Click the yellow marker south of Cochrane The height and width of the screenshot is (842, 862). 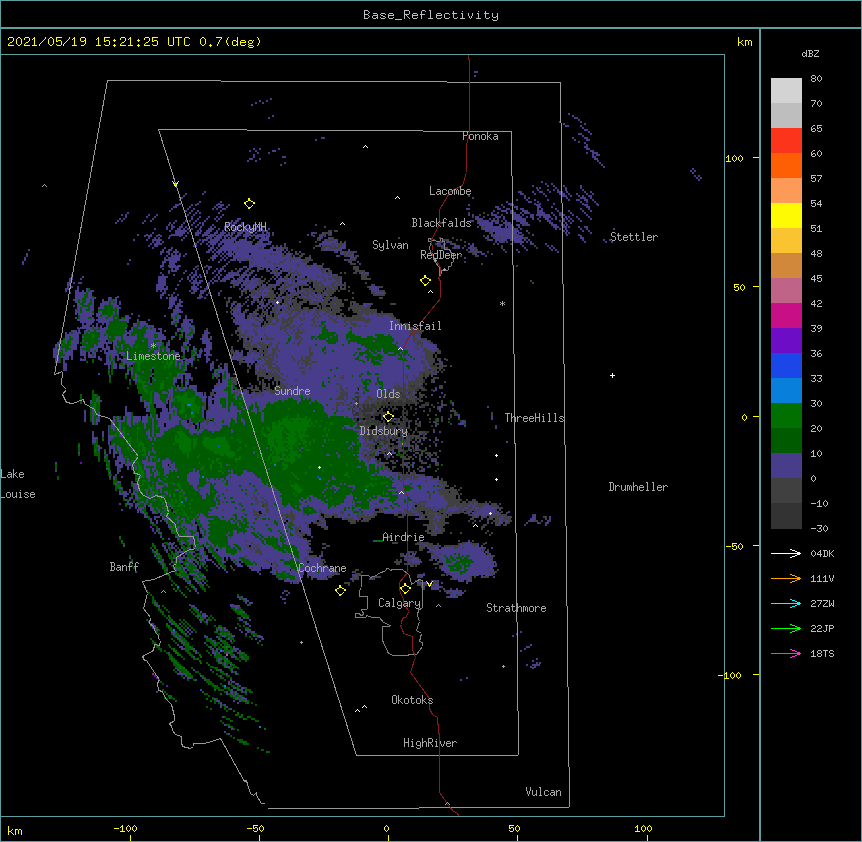pyautogui.click(x=340, y=590)
